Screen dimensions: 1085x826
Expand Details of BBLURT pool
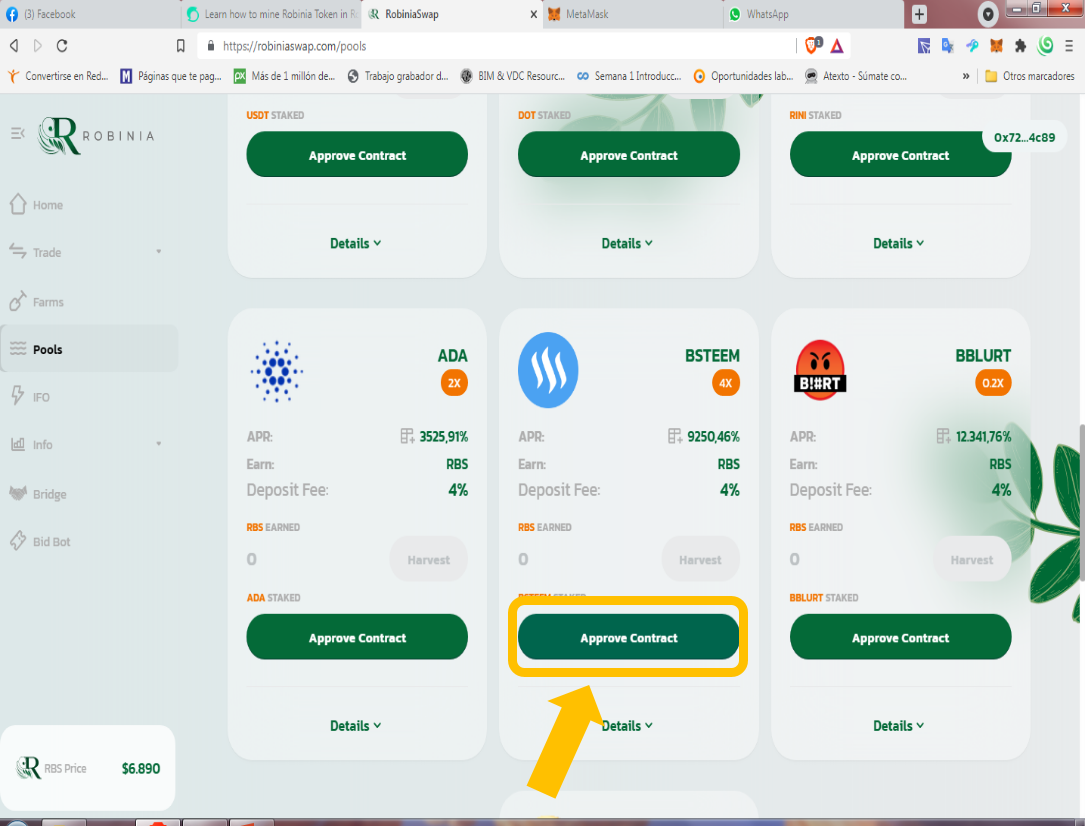(x=899, y=726)
